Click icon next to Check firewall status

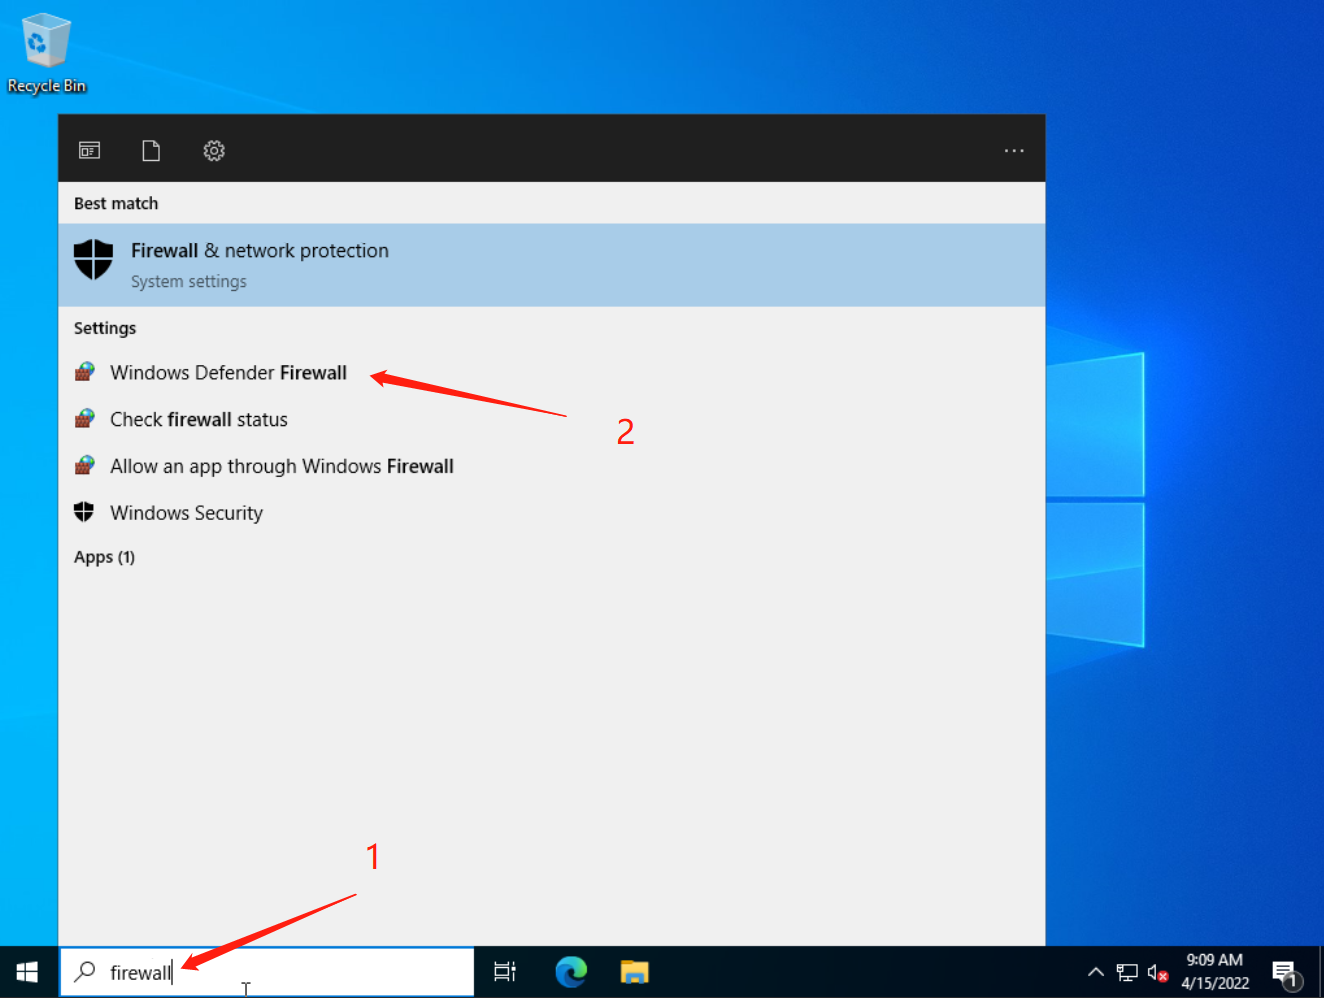coord(85,418)
